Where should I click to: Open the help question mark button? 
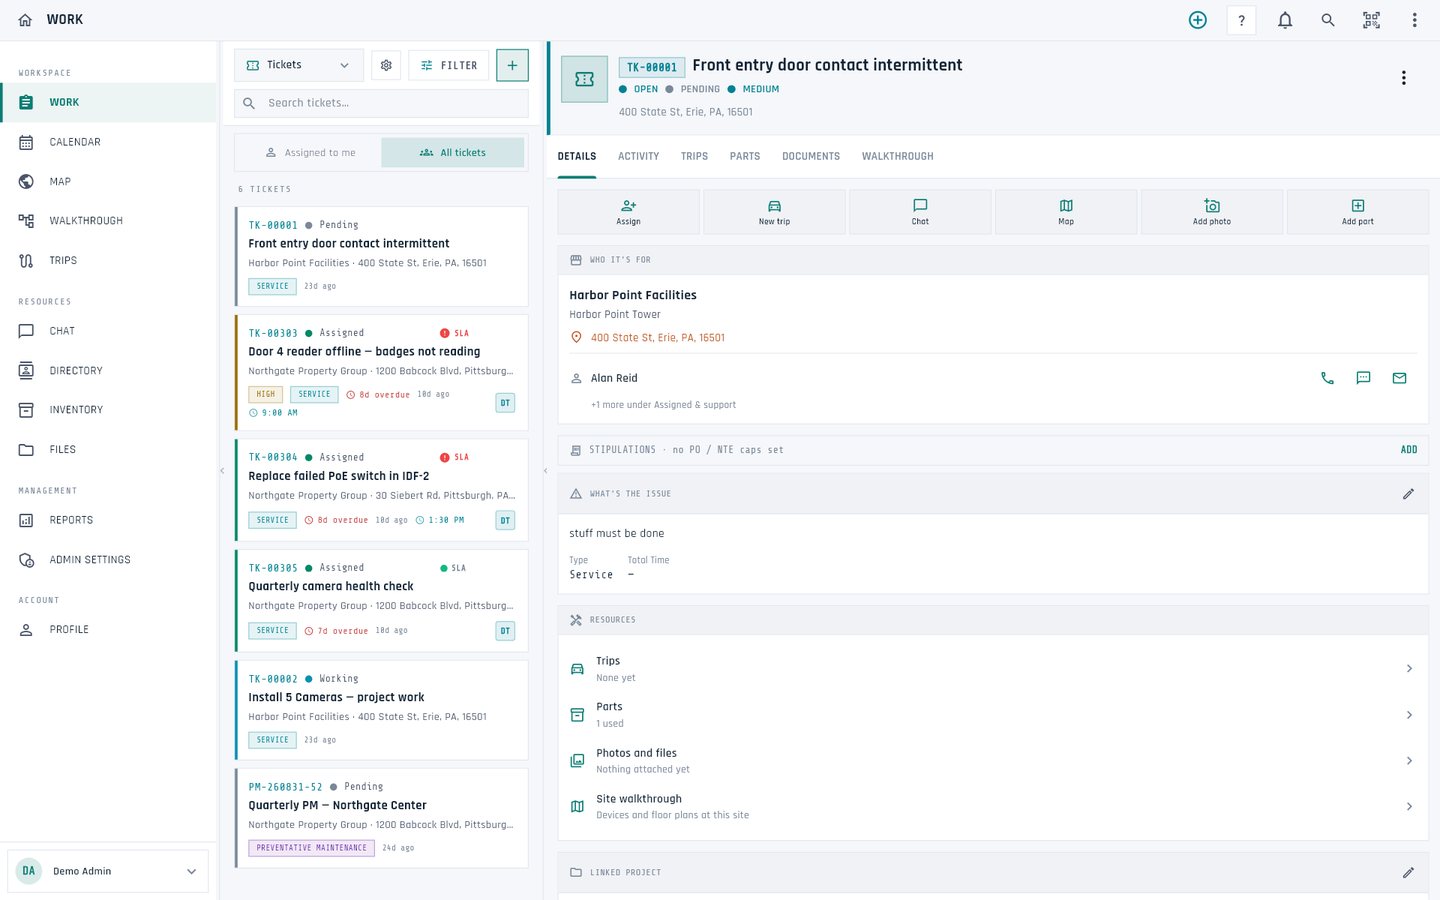click(1241, 20)
